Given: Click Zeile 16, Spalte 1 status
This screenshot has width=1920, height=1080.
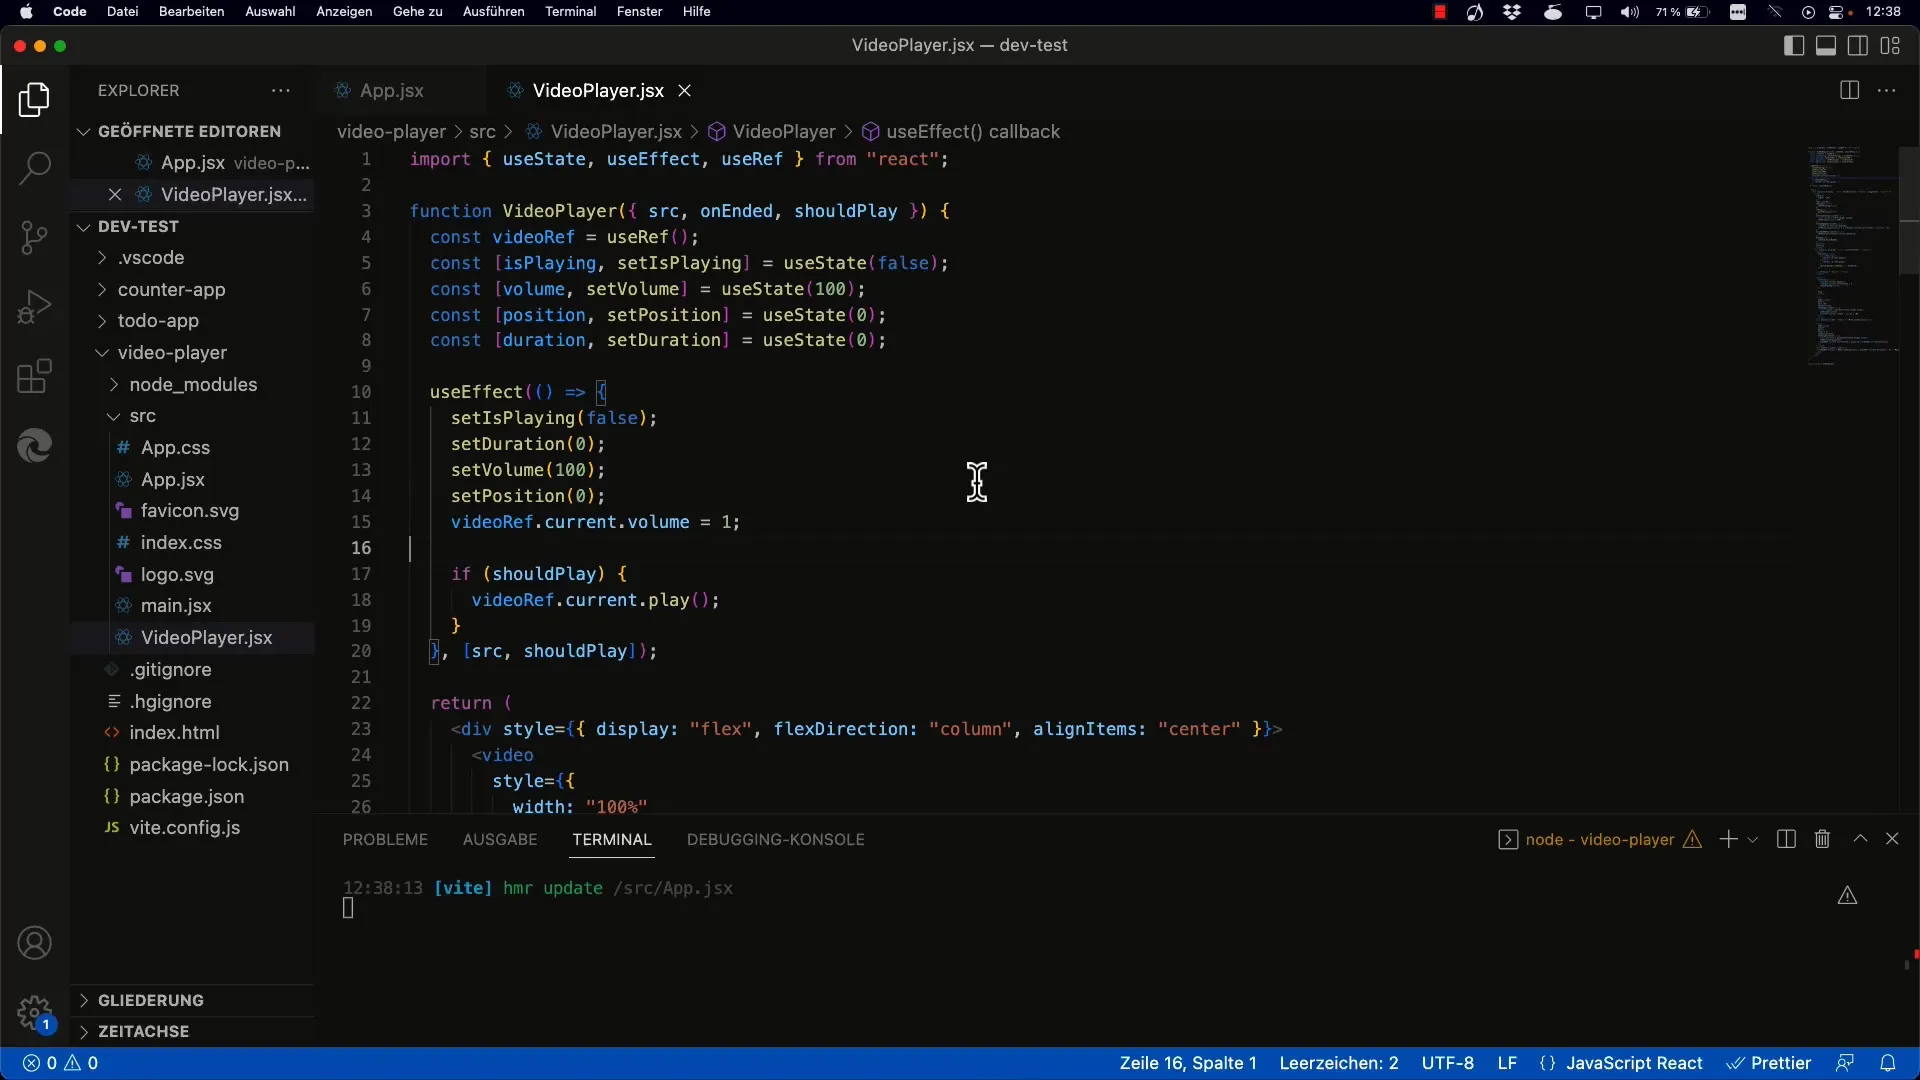Looking at the screenshot, I should tap(1188, 1063).
